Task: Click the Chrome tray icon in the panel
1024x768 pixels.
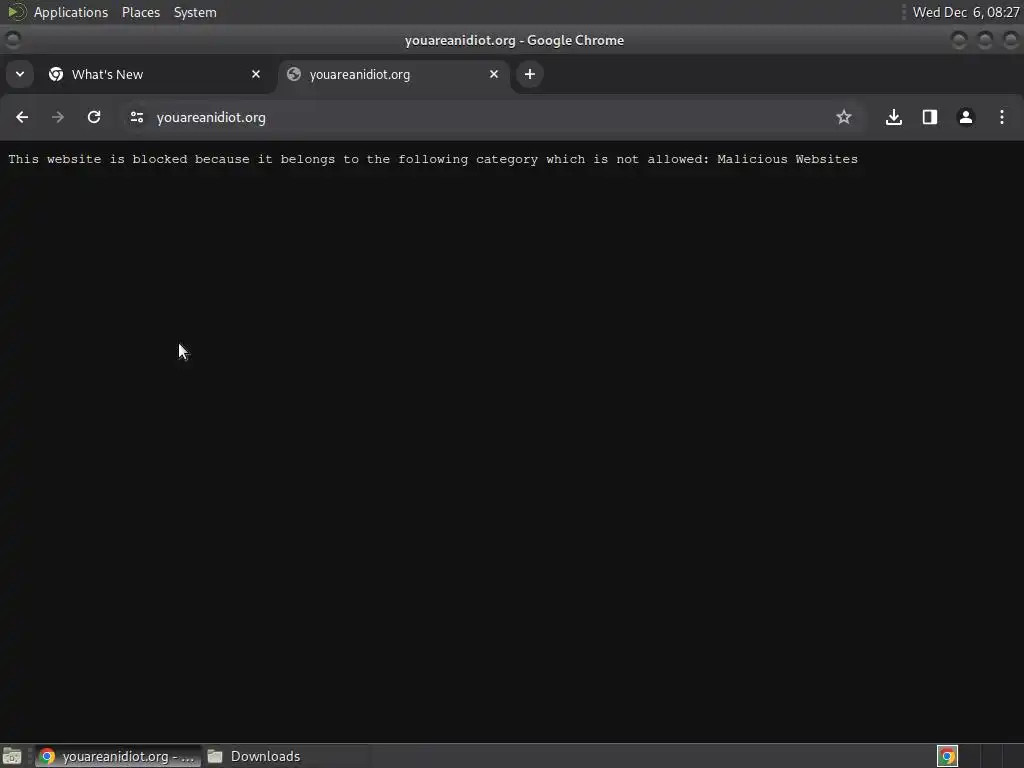Action: [947, 756]
